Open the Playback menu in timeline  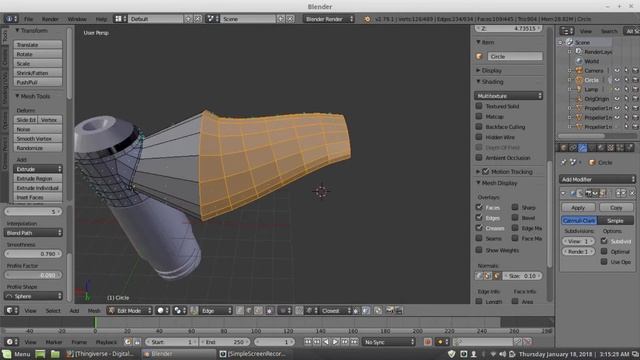pos(106,342)
